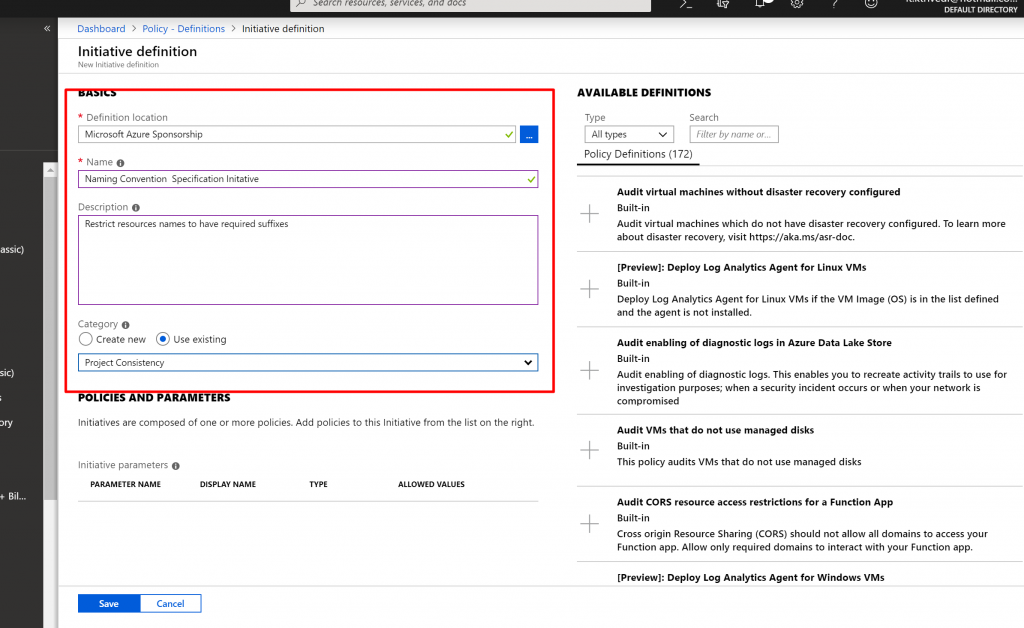Add the Audit CORS resource access policy
Screen dimensions: 1024x628
[590, 524]
